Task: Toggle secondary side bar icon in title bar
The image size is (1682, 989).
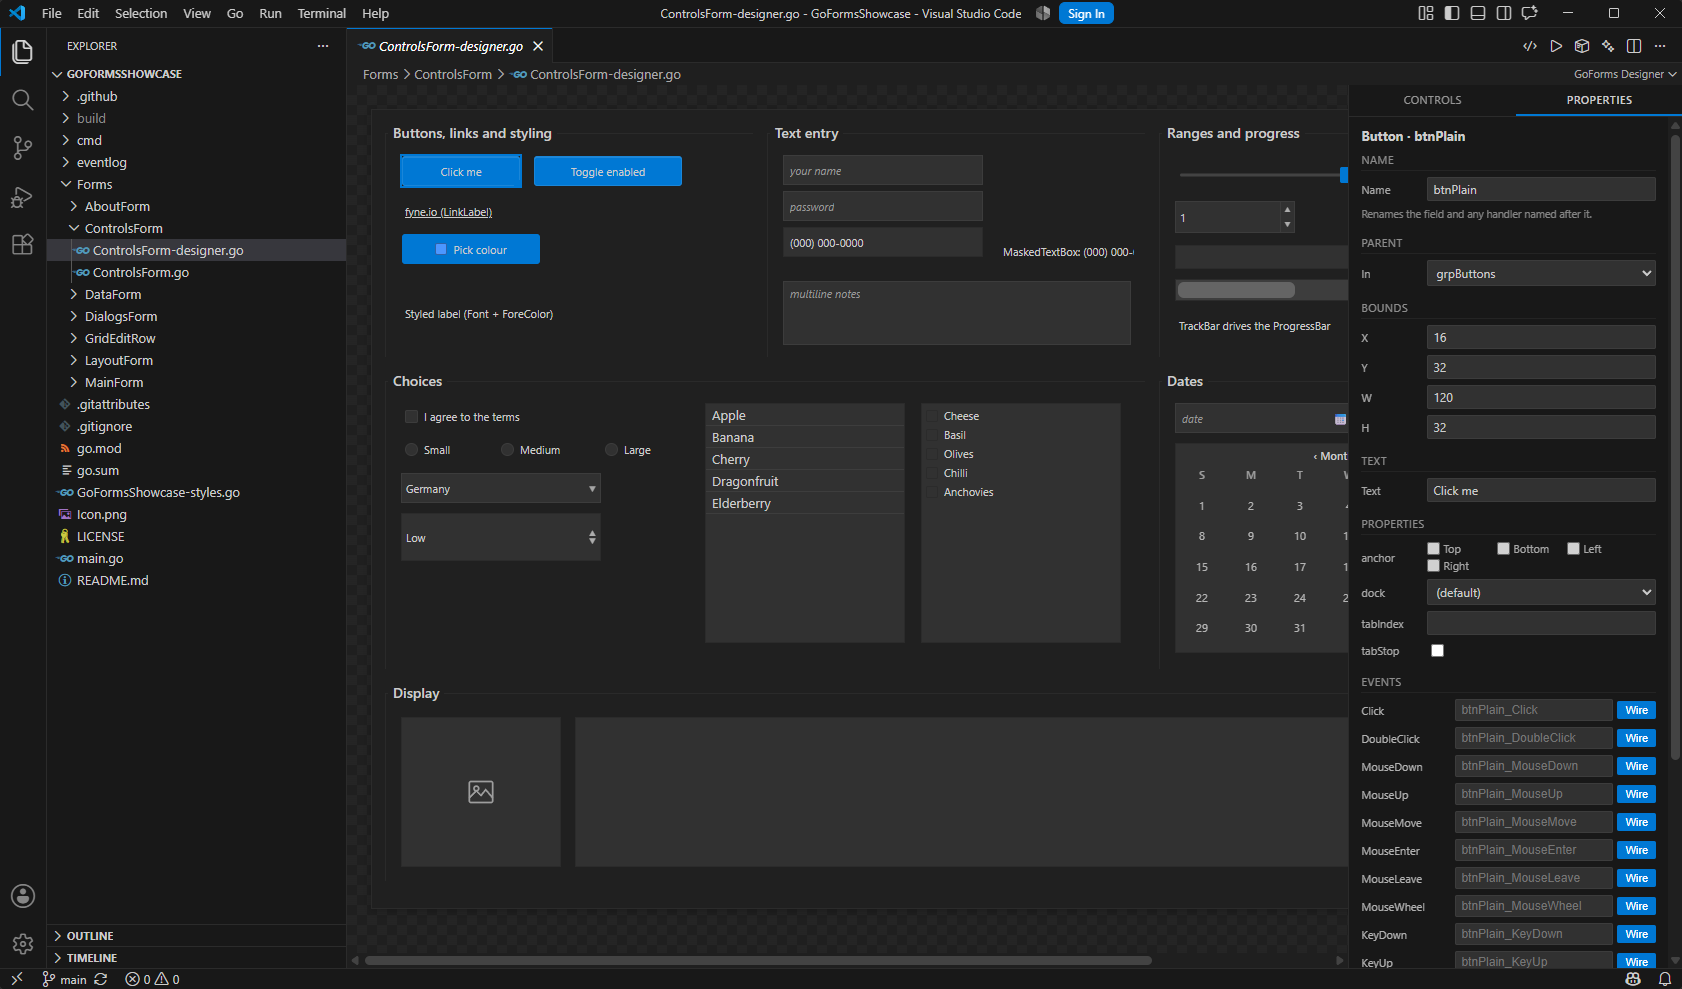Action: [1504, 13]
